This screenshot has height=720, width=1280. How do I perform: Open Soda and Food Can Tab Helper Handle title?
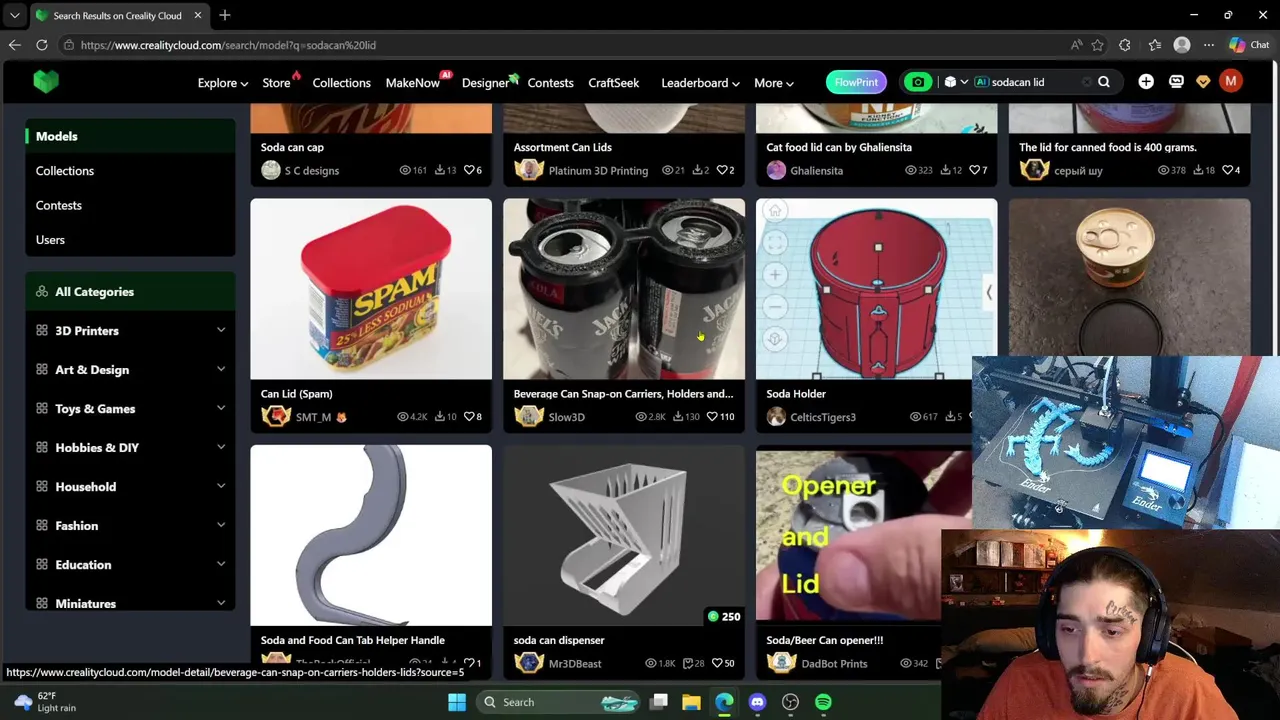coord(352,640)
